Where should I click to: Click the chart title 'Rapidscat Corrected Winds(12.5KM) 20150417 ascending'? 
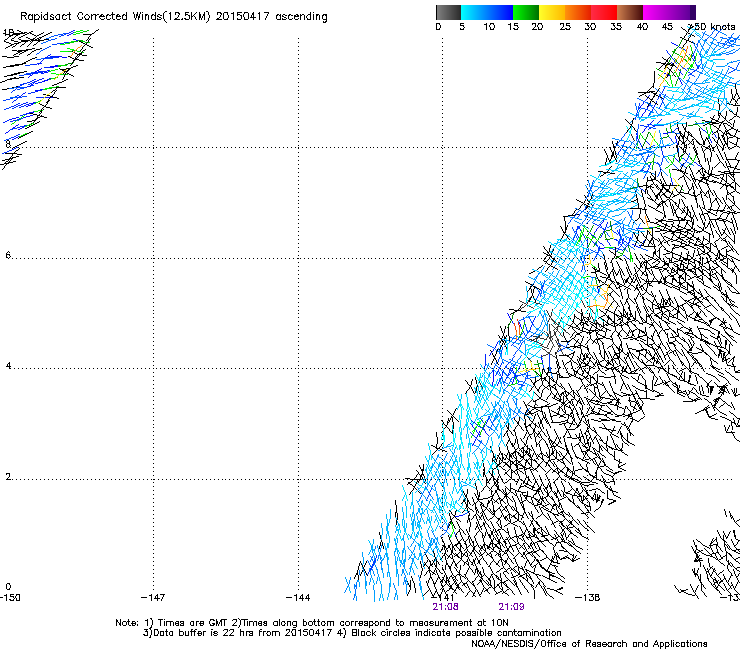click(174, 17)
